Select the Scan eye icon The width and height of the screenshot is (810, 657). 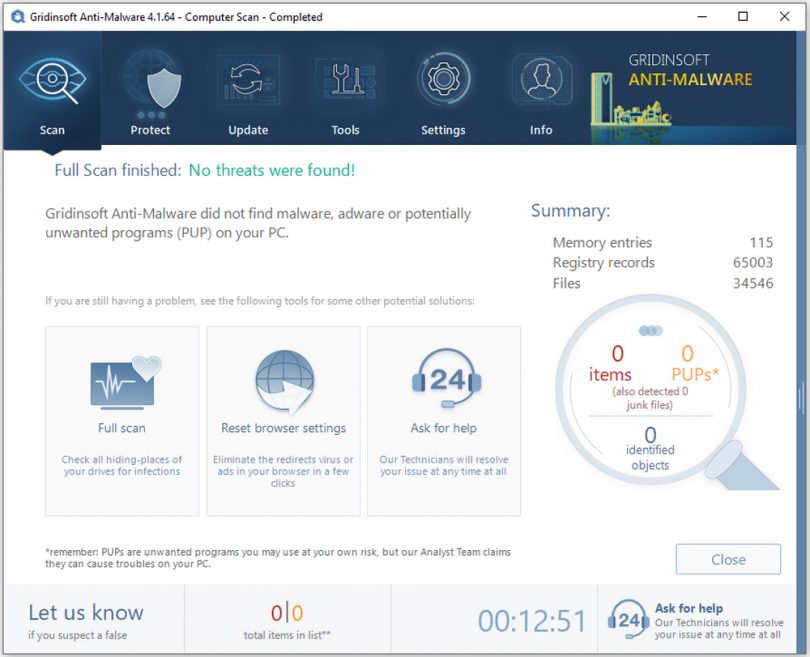click(x=52, y=80)
